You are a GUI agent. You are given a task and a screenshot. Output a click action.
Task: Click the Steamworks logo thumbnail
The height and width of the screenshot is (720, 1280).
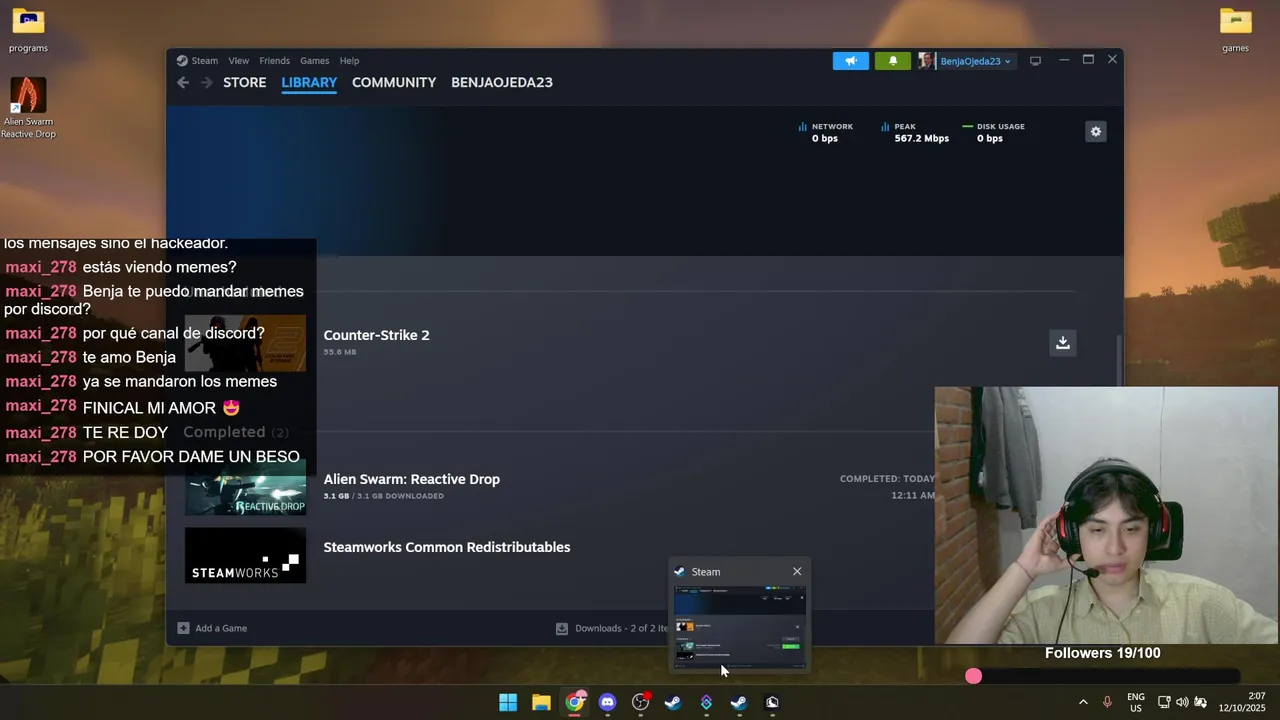click(245, 555)
